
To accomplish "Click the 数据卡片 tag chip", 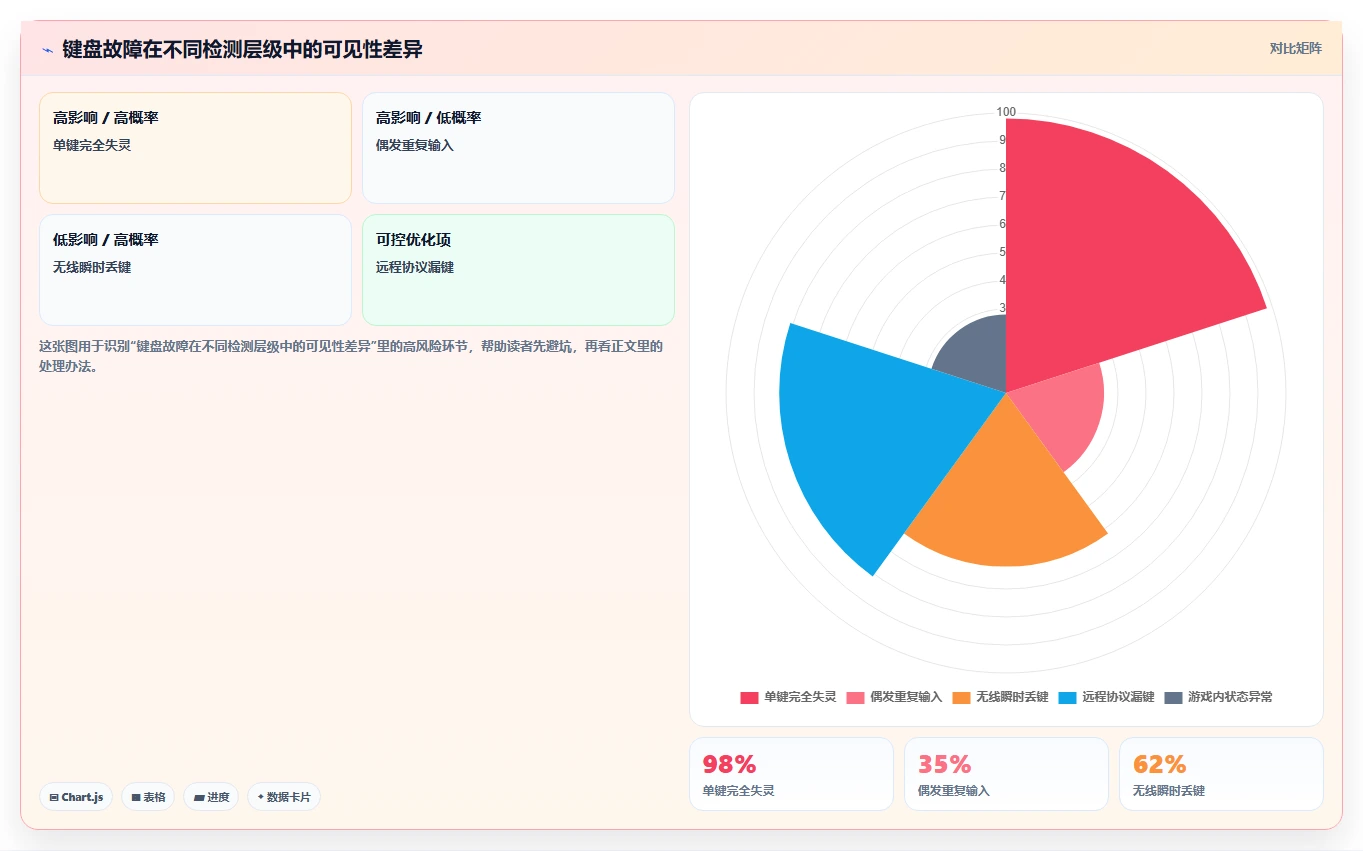I will [x=284, y=797].
